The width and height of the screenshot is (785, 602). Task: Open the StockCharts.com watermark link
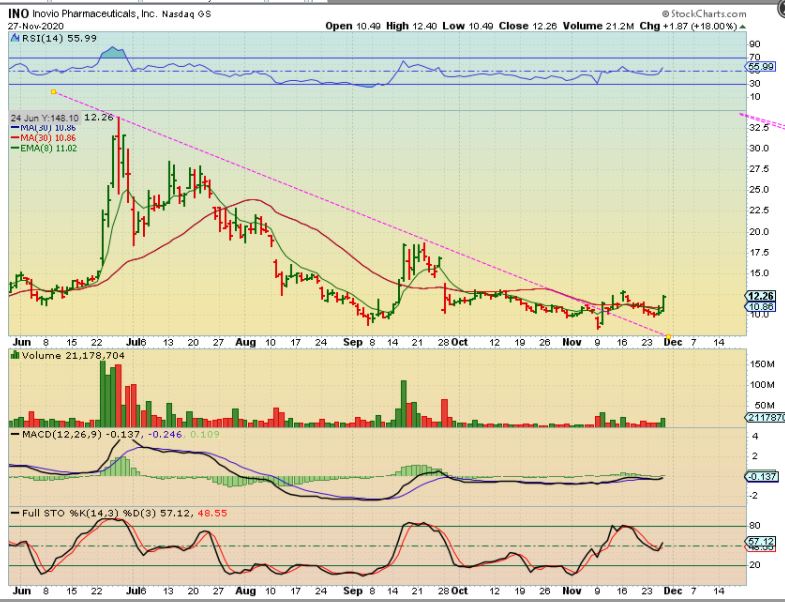pos(704,14)
